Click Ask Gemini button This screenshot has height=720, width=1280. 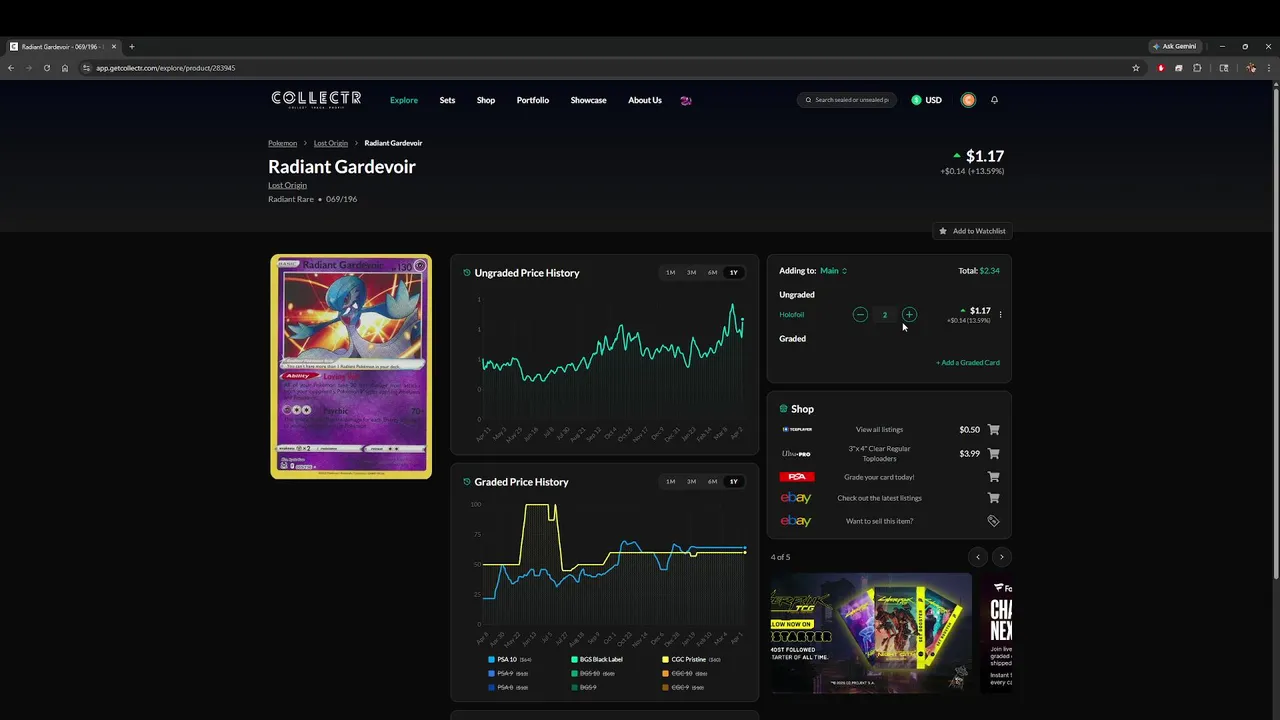tap(1175, 46)
